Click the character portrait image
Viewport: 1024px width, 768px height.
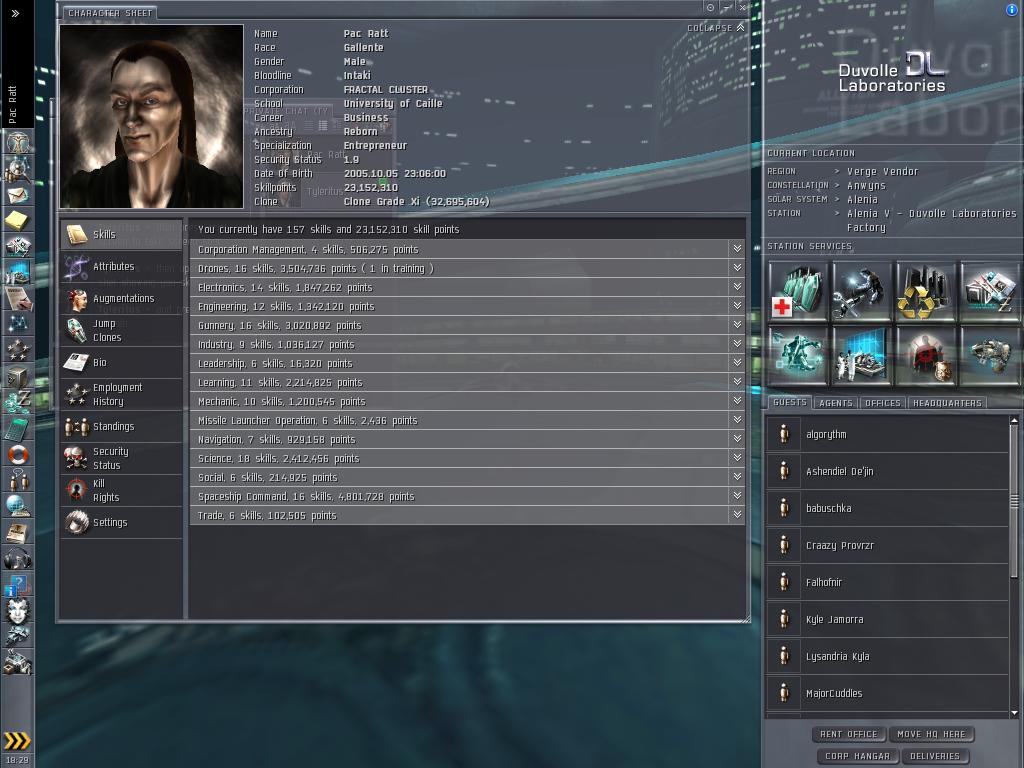pyautogui.click(x=152, y=116)
